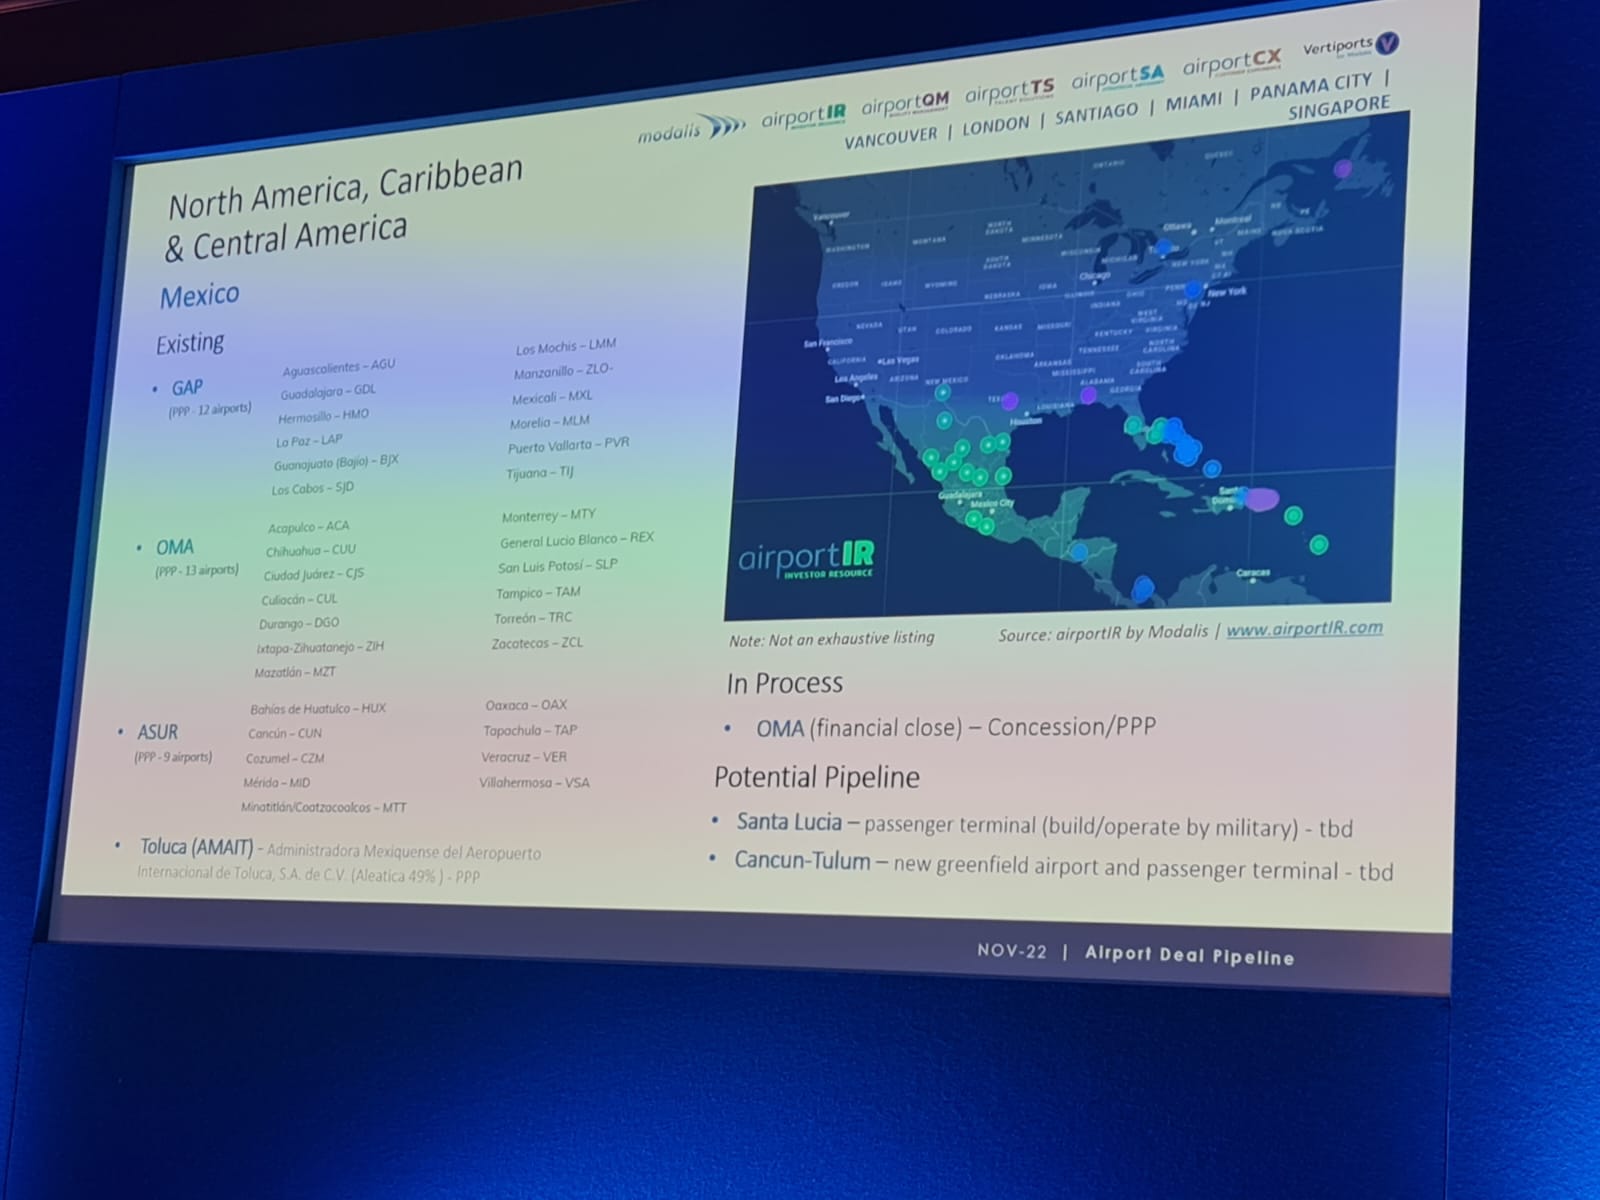Image resolution: width=1600 pixels, height=1200 pixels.
Task: Click the Toluca (AMAIT) entry
Action: [x=196, y=847]
